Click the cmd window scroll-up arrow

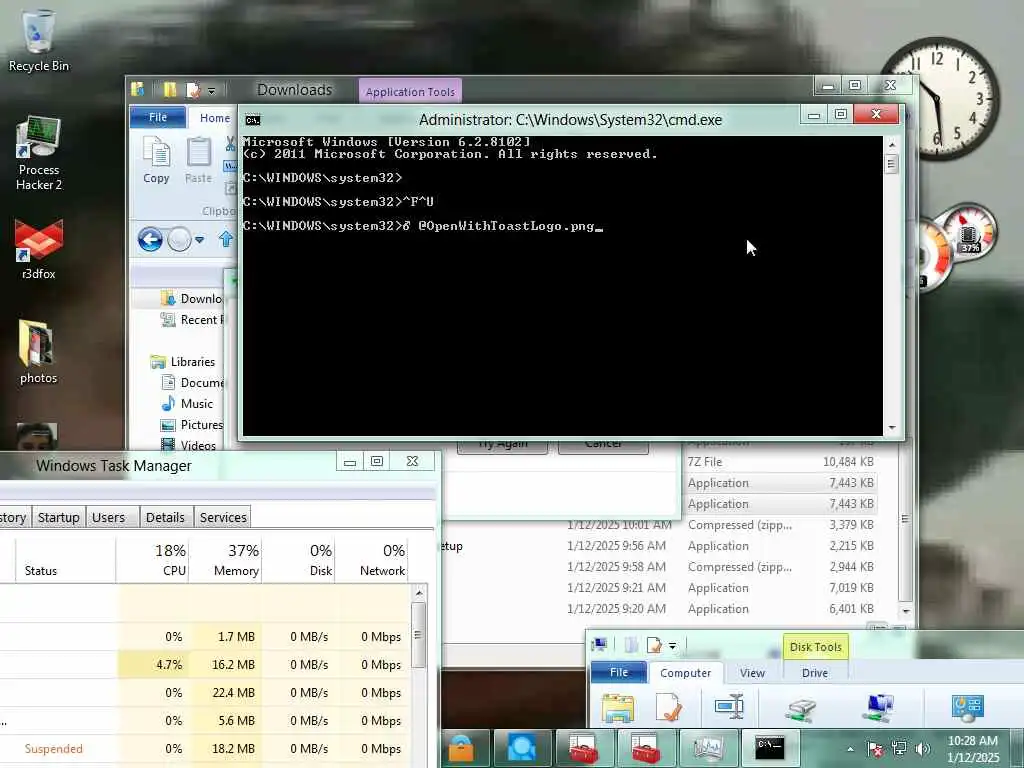coord(892,144)
